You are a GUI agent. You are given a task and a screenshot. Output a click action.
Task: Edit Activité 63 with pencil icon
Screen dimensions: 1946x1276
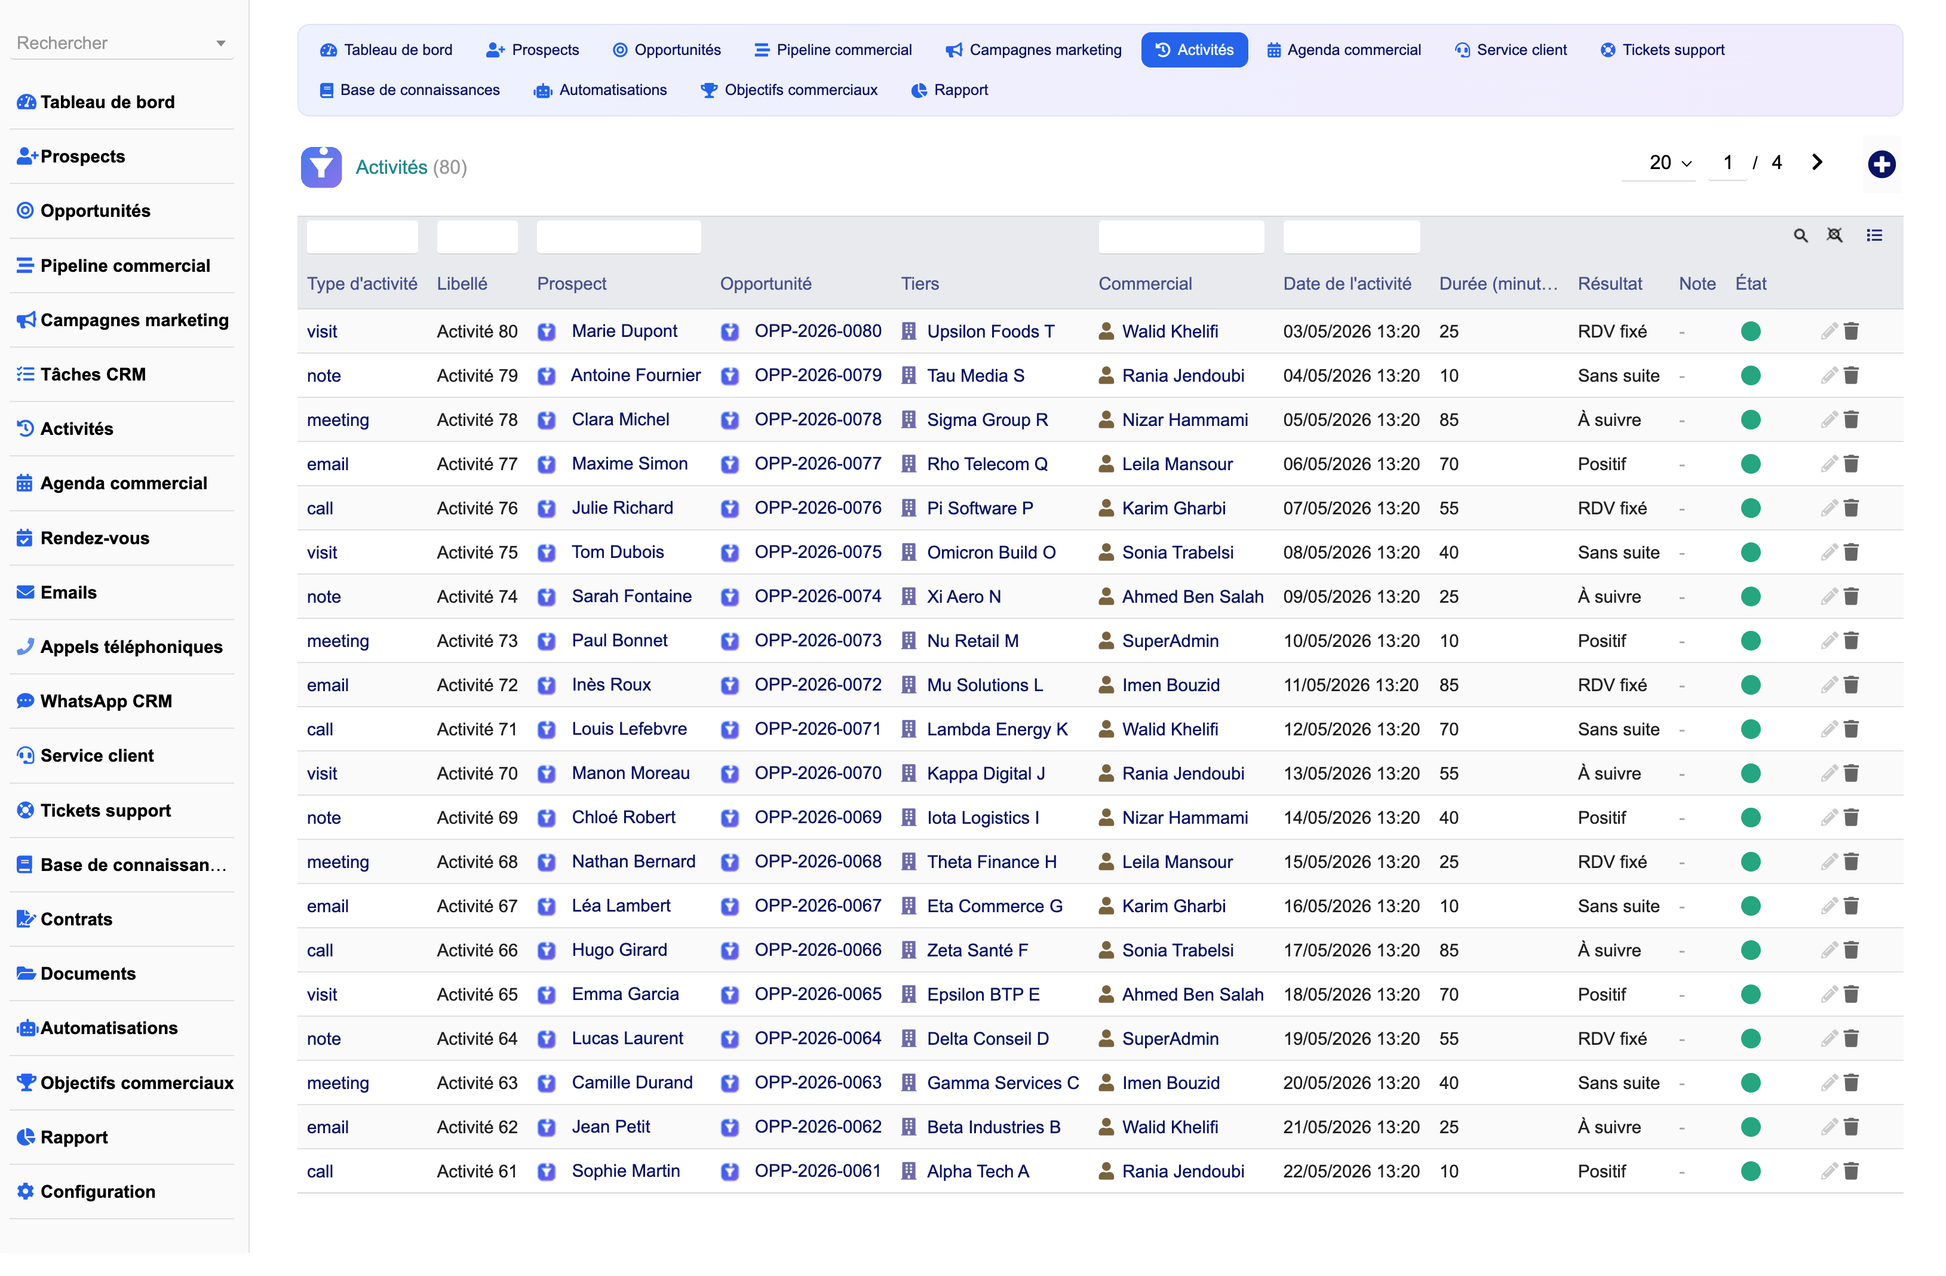(1829, 1083)
